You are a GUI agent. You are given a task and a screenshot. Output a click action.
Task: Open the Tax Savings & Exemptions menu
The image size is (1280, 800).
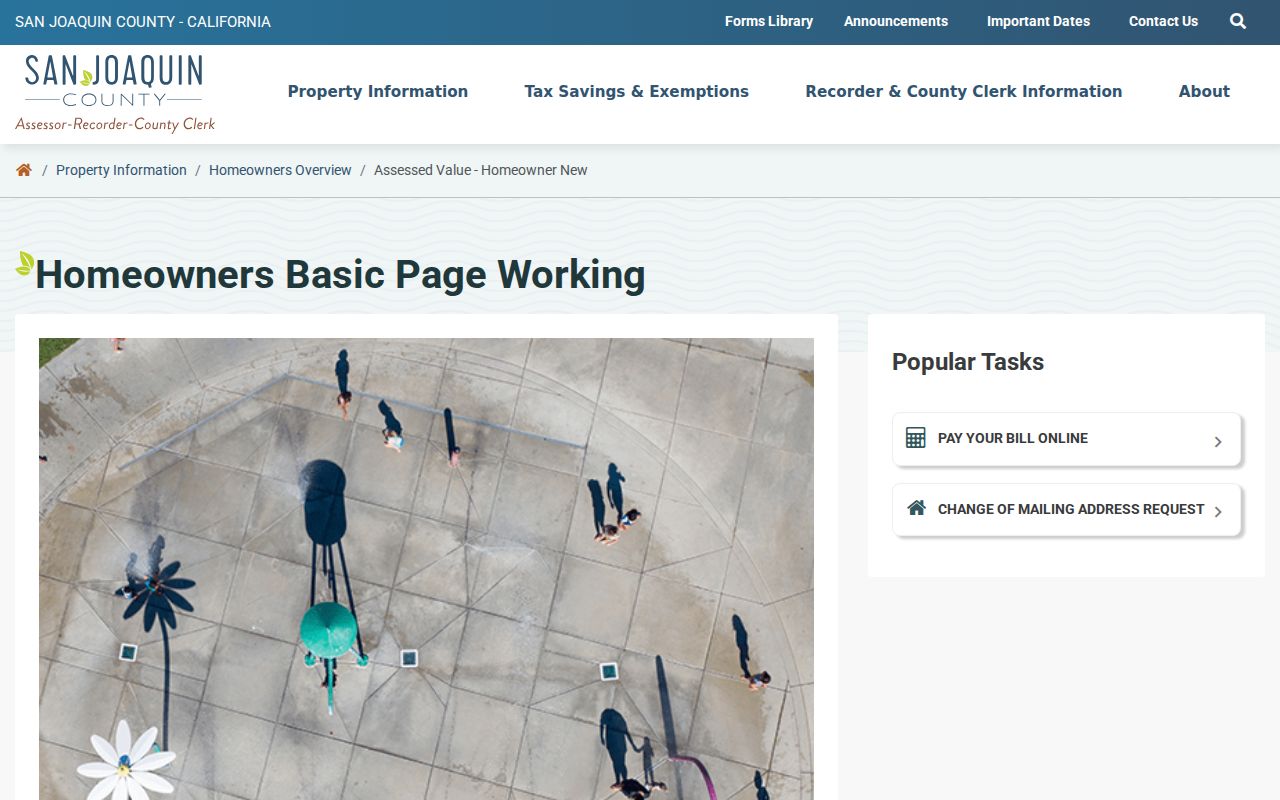tap(637, 91)
